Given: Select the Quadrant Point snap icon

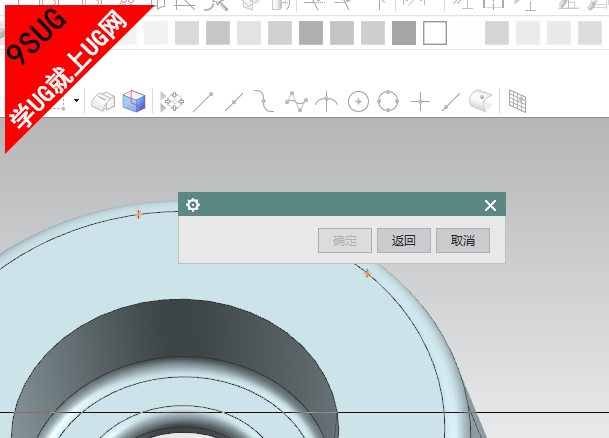Looking at the screenshot, I should click(388, 101).
